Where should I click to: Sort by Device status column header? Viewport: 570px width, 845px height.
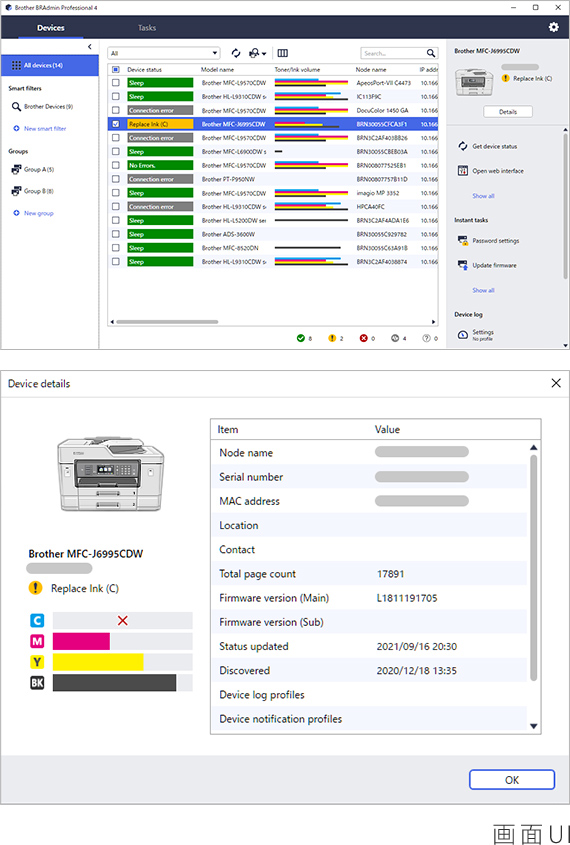pos(144,70)
